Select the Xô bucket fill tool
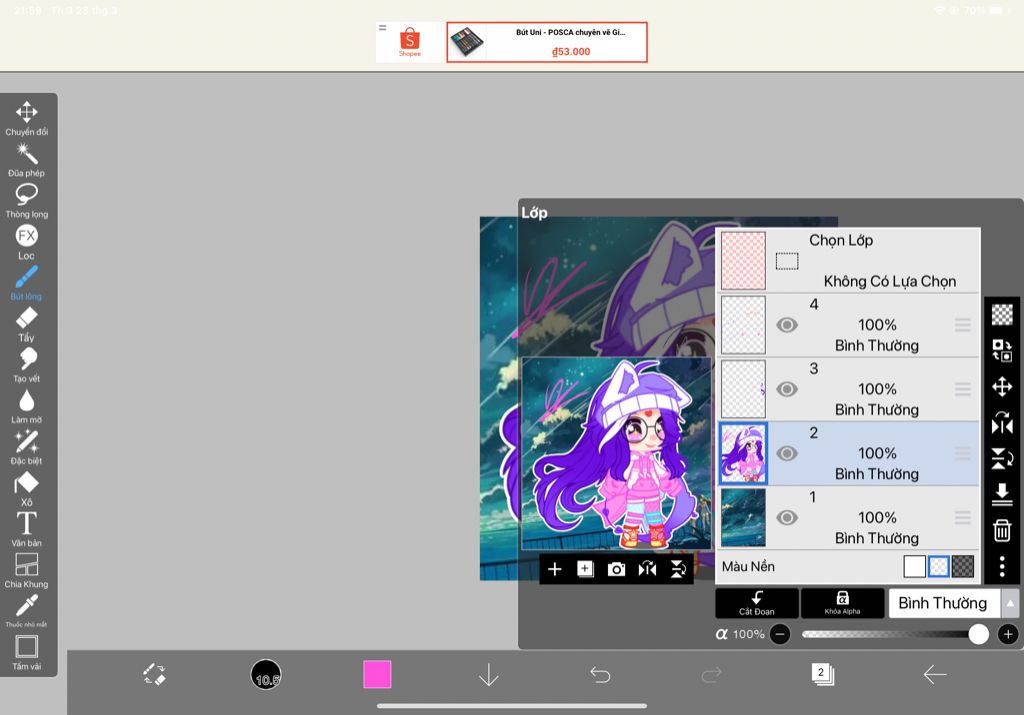This screenshot has height=715, width=1024. (26, 490)
